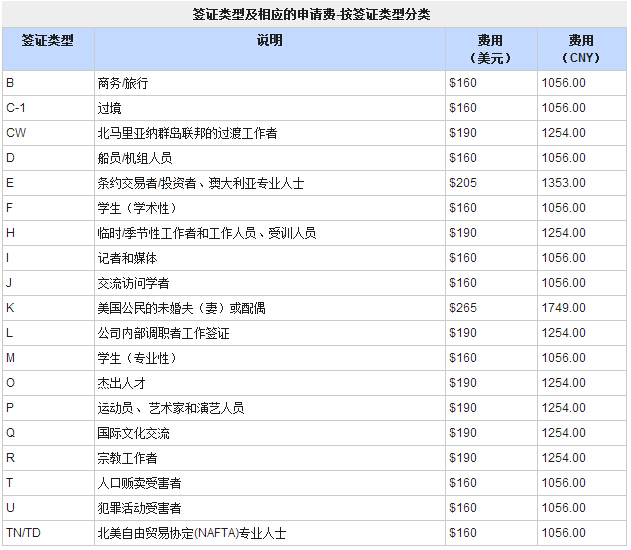The width and height of the screenshot is (631, 550).
Task: Click the $160 fee in row U
Action: coord(491,507)
